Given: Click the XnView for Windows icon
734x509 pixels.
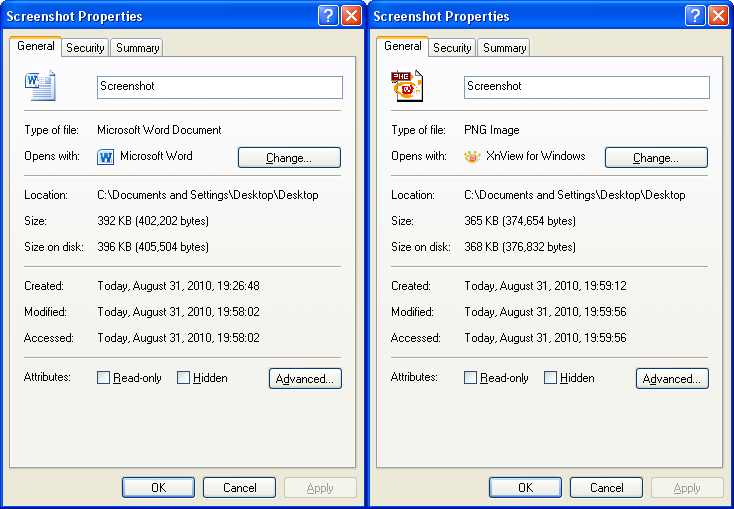Looking at the screenshot, I should click(x=473, y=157).
